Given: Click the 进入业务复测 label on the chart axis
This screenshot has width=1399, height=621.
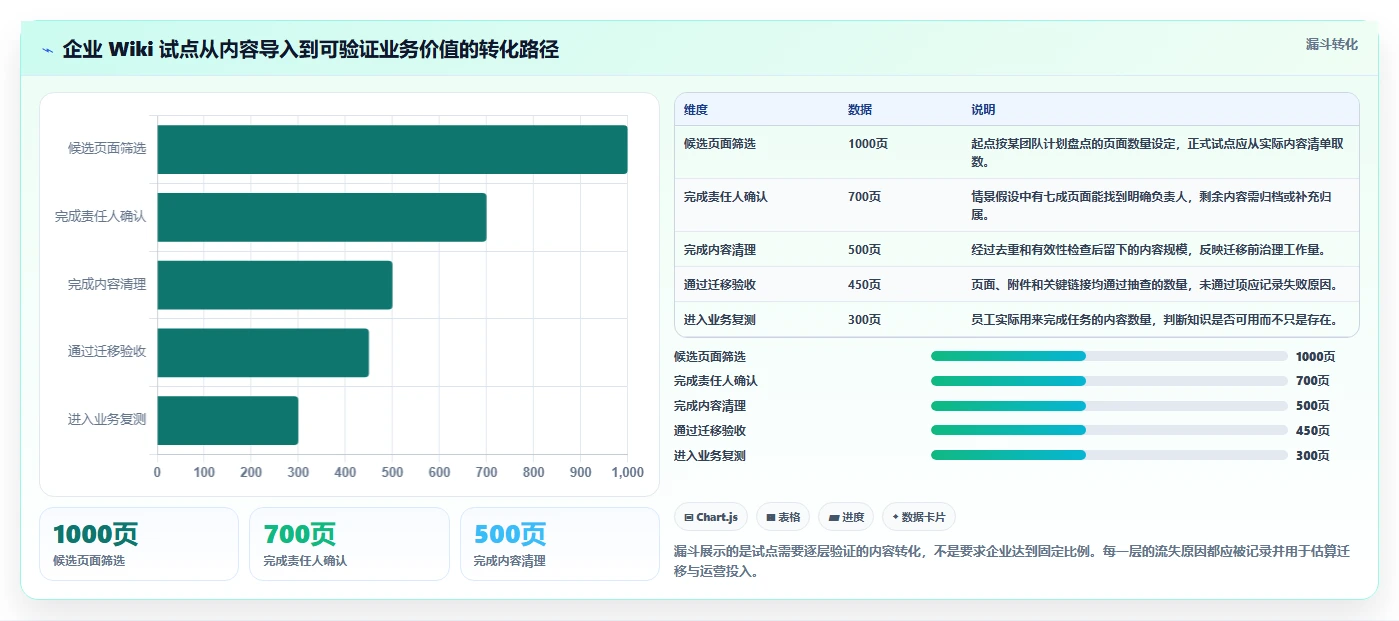Looking at the screenshot, I should pyautogui.click(x=107, y=420).
